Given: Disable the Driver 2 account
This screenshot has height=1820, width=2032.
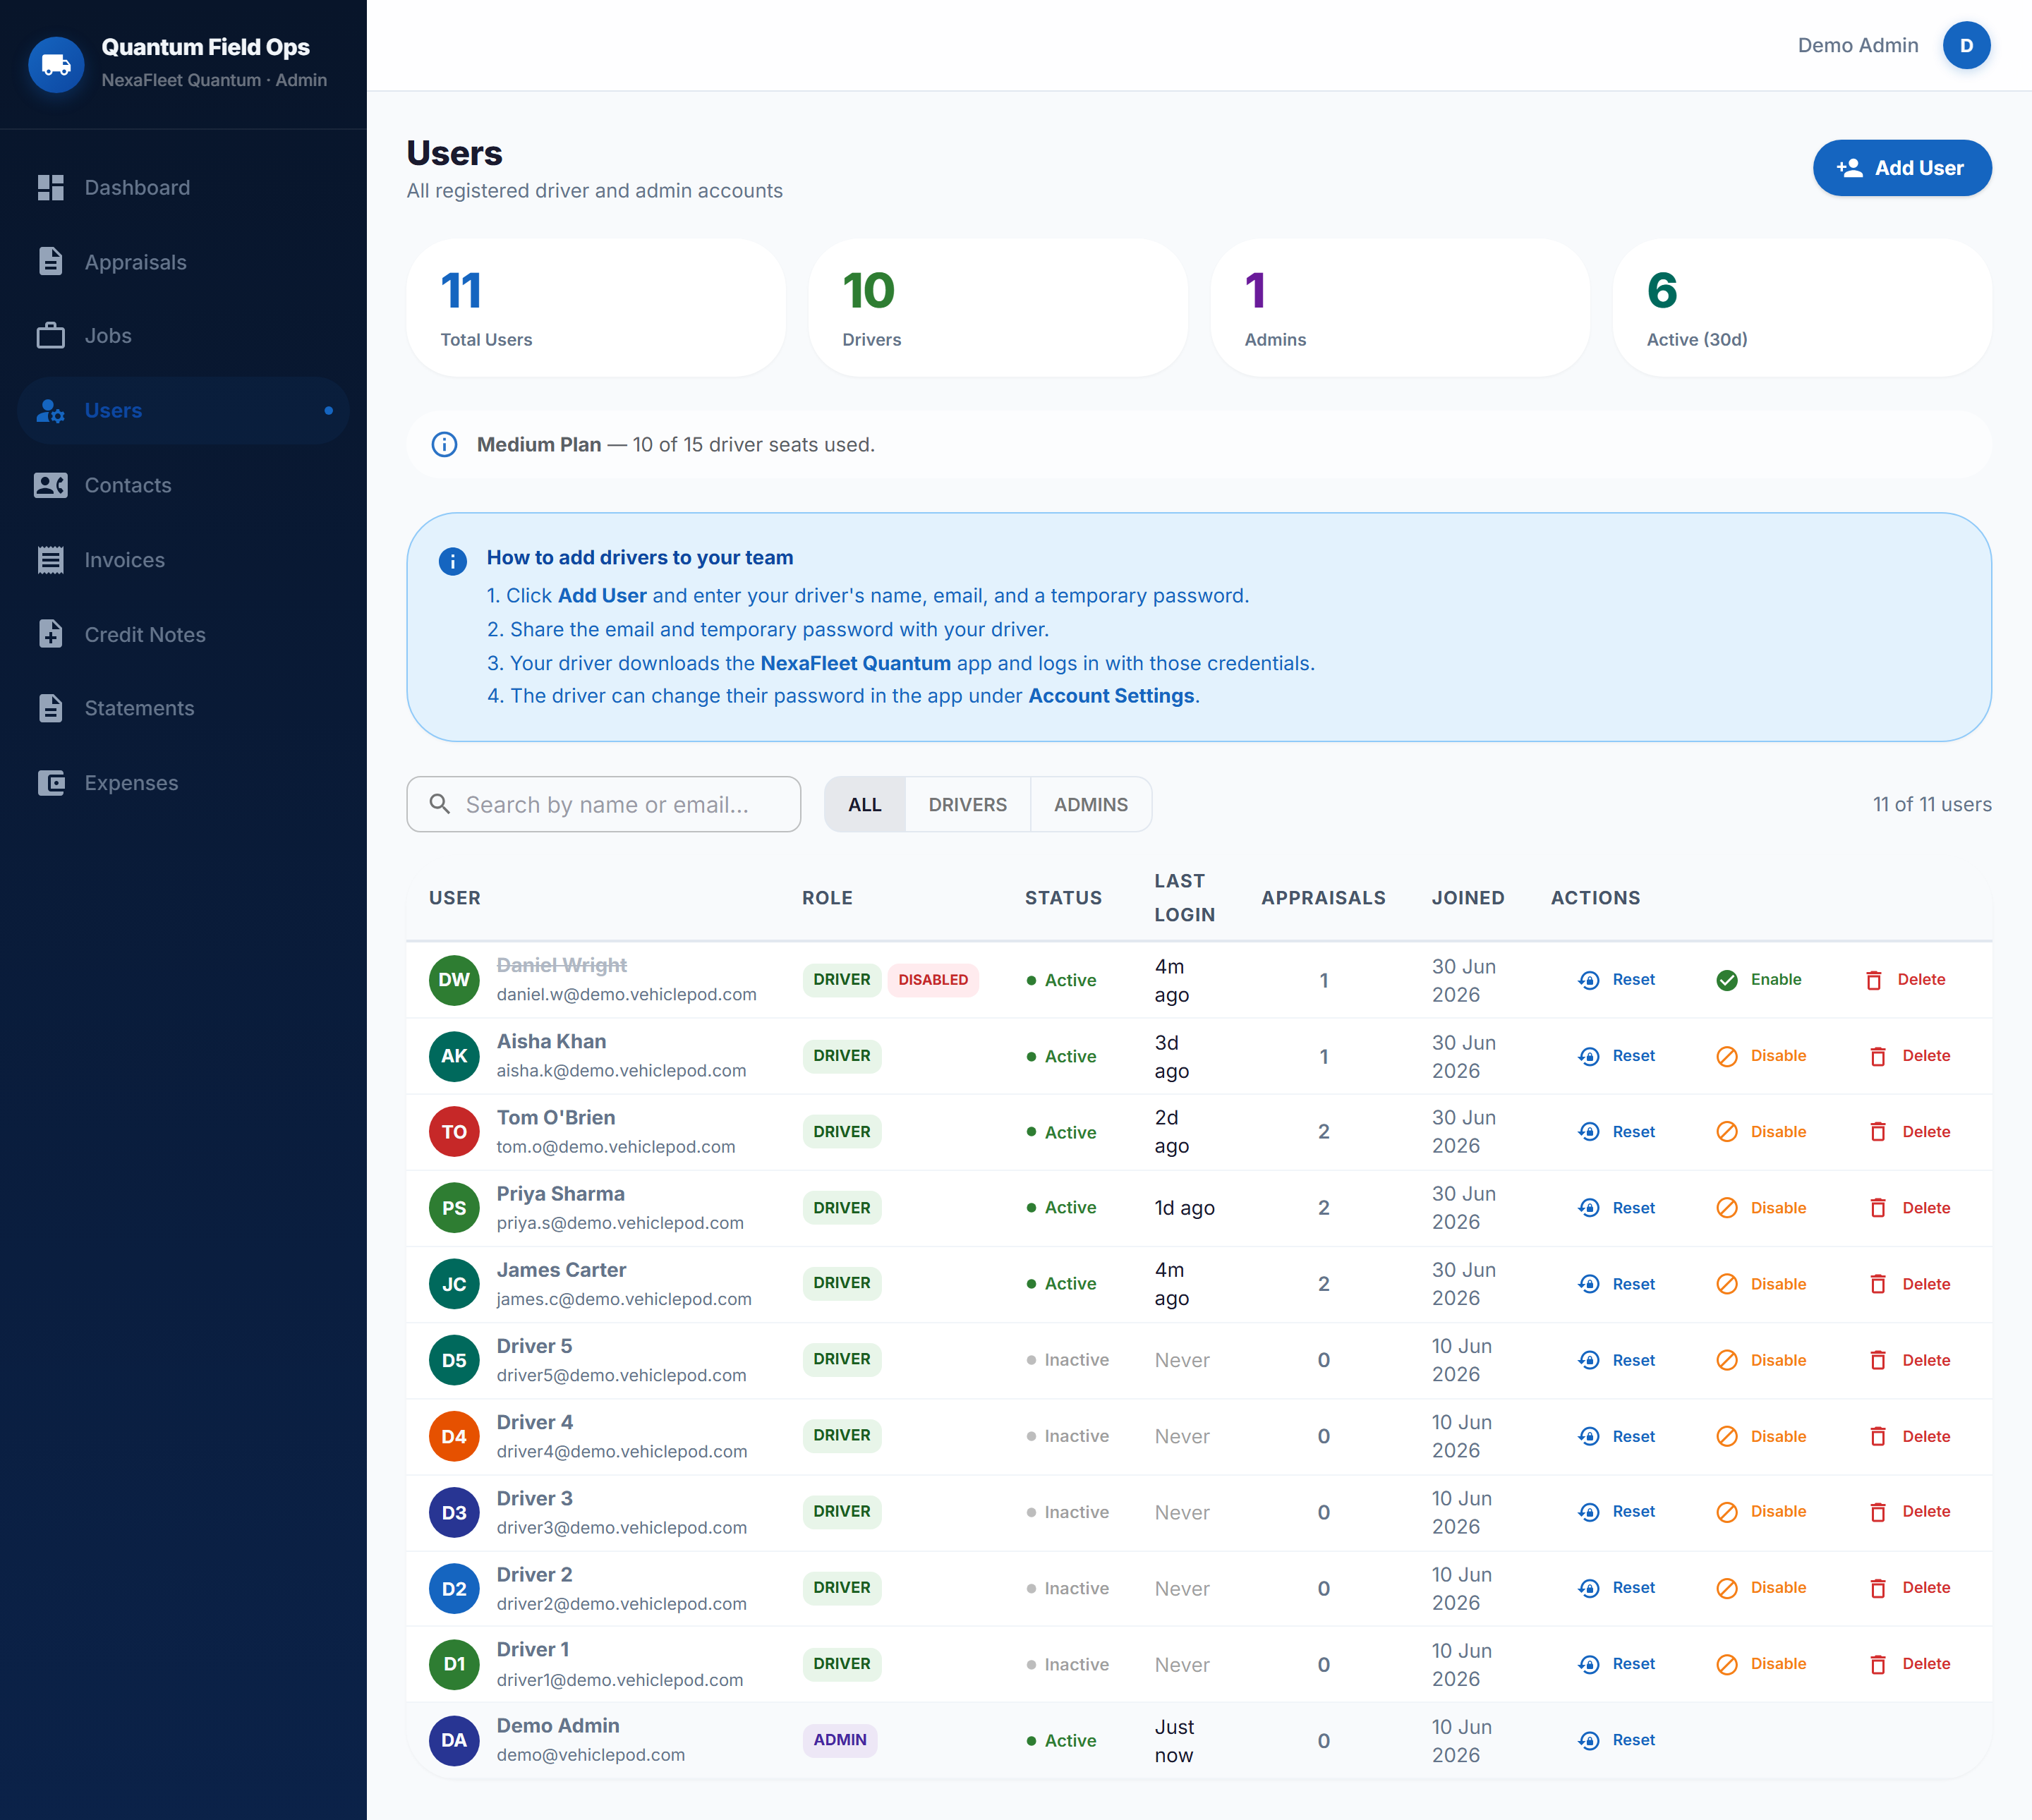Looking at the screenshot, I should pyautogui.click(x=1761, y=1588).
